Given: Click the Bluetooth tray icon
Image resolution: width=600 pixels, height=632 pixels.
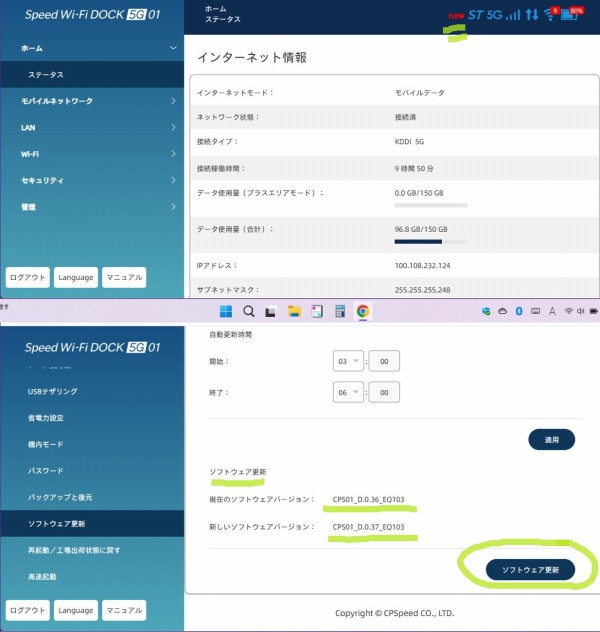Looking at the screenshot, I should tap(519, 311).
